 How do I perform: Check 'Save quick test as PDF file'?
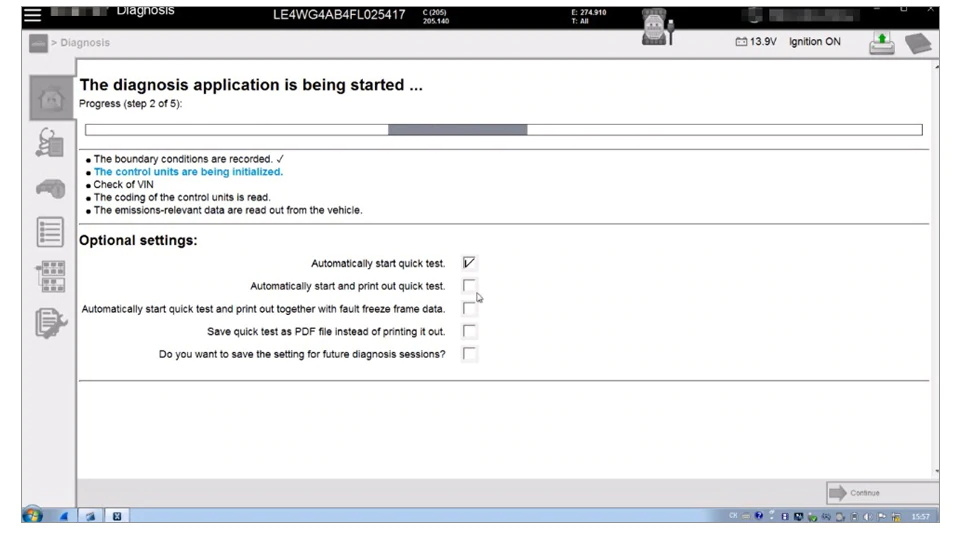pos(470,331)
